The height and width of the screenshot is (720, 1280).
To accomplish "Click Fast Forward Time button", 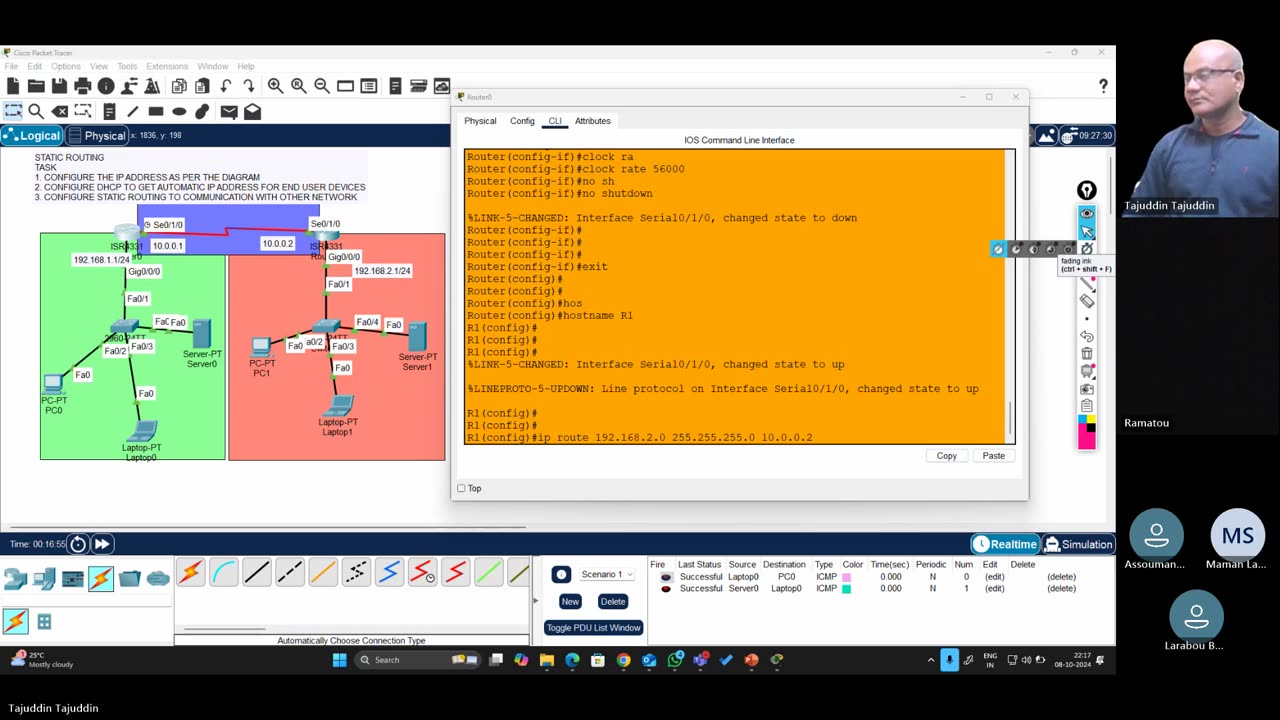I will 102,544.
